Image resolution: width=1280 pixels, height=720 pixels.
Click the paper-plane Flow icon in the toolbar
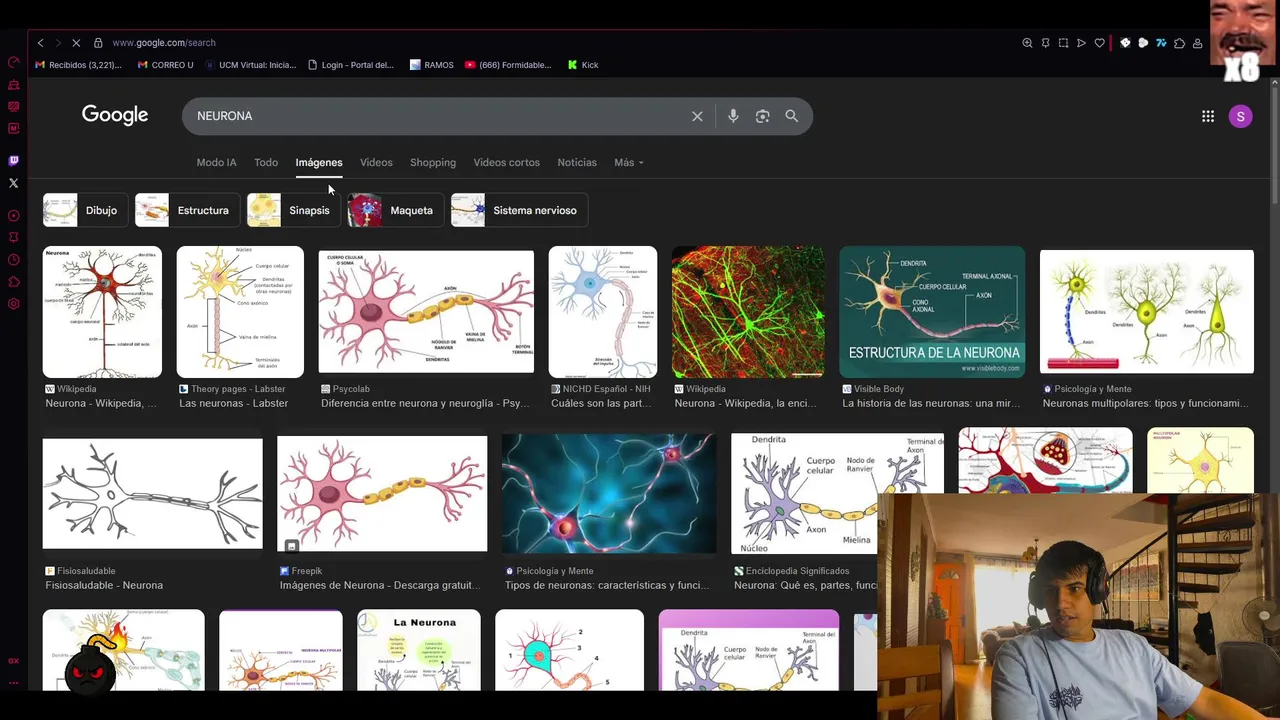click(x=1081, y=43)
